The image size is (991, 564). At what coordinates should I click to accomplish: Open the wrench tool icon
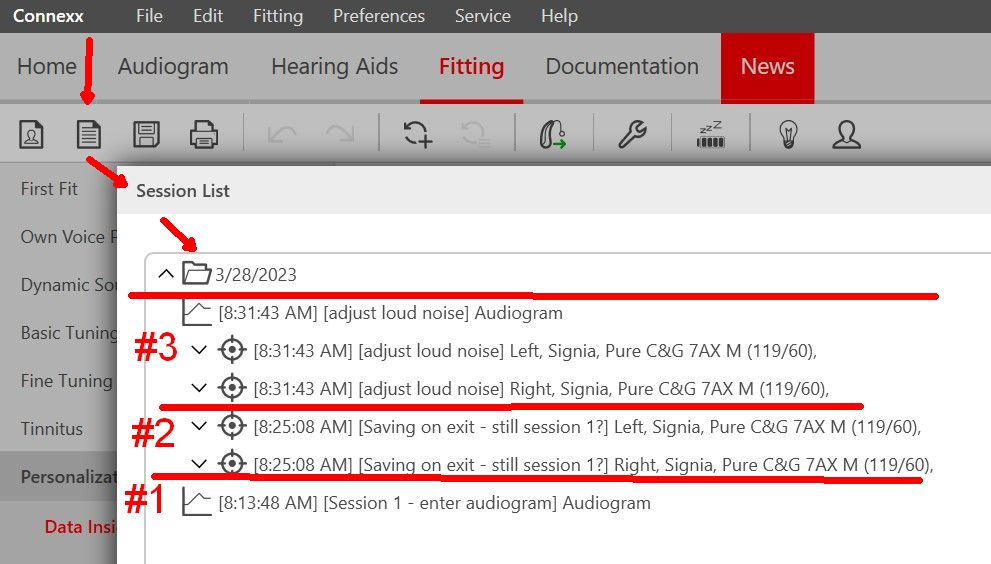point(632,134)
